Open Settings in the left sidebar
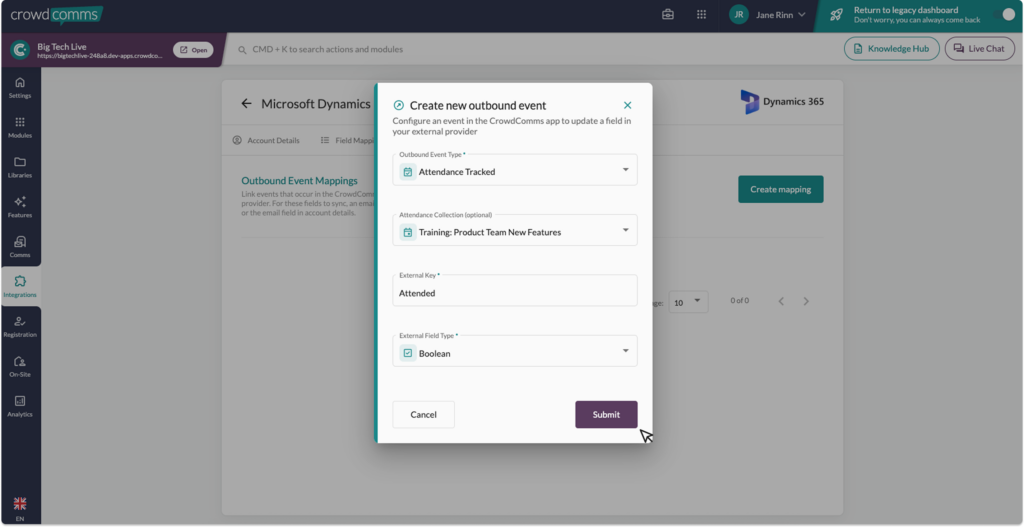Image resolution: width=1024 pixels, height=527 pixels. pyautogui.click(x=20, y=87)
